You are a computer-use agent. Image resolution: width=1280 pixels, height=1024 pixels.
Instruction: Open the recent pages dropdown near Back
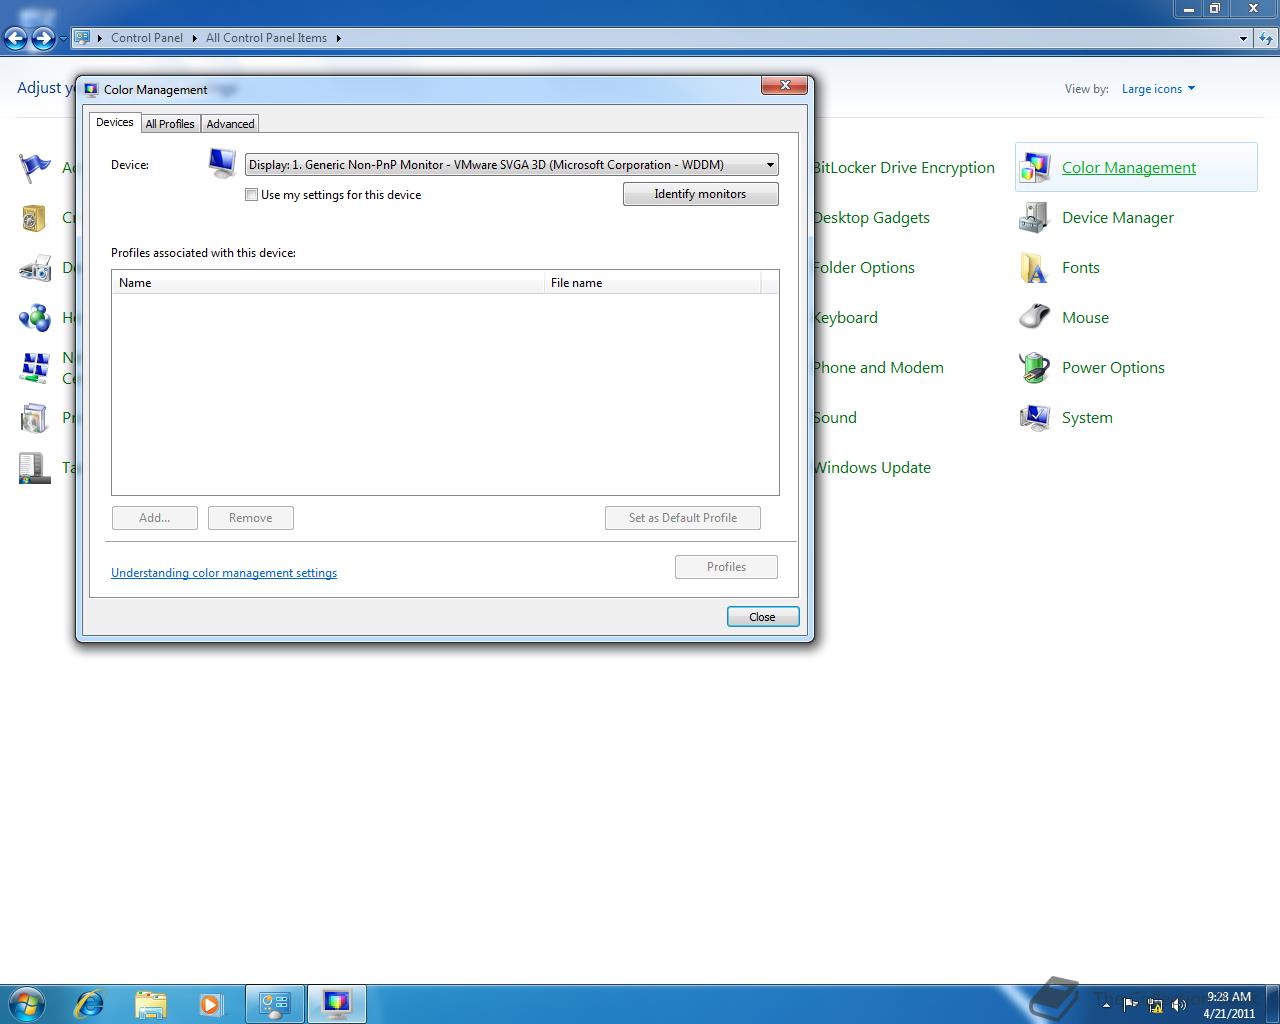click(x=63, y=39)
